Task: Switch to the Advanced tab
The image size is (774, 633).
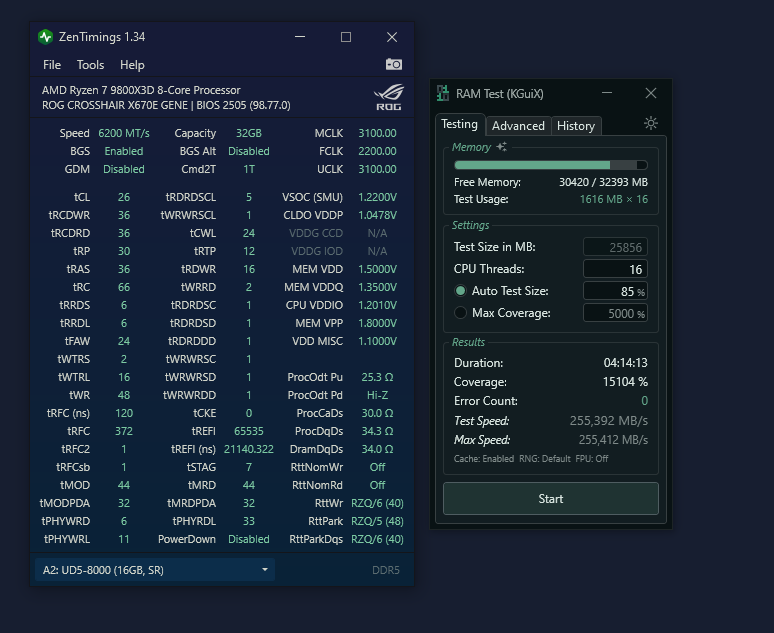Action: point(518,126)
